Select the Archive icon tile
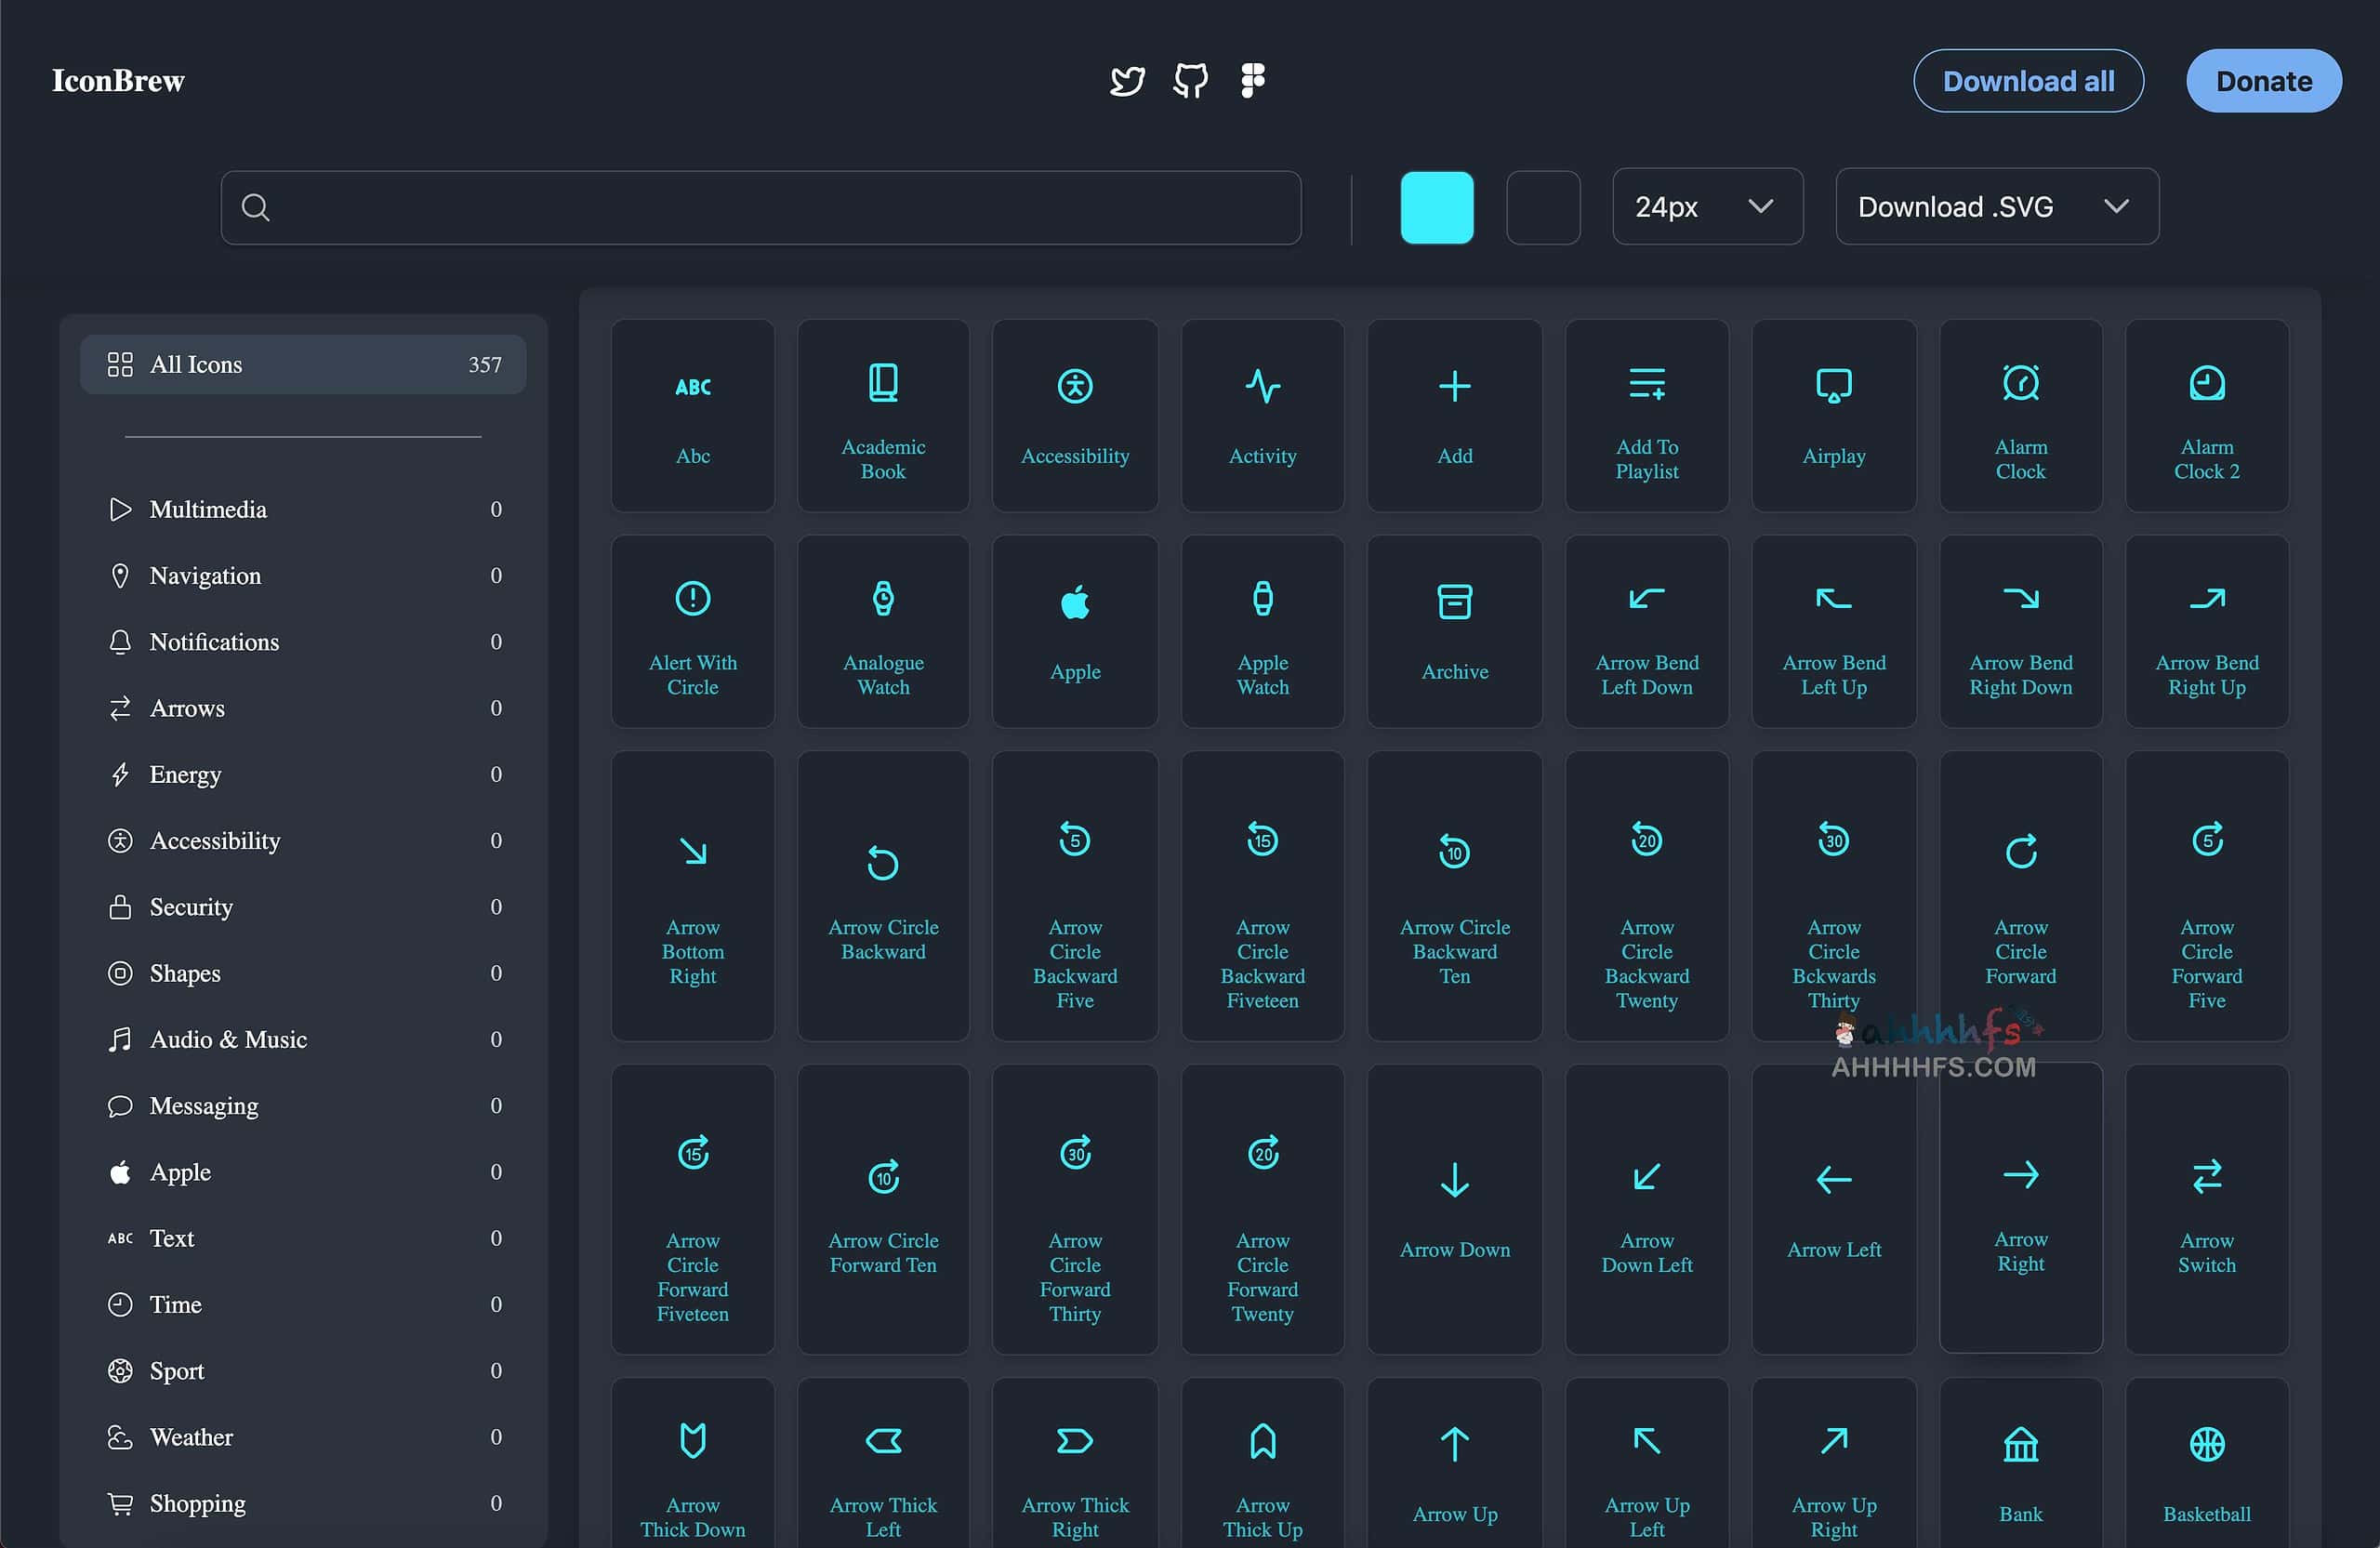Image resolution: width=2380 pixels, height=1548 pixels. pos(1454,630)
